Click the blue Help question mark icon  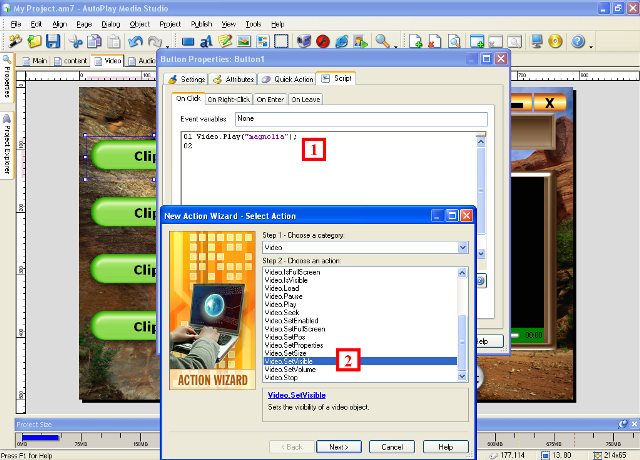578,42
